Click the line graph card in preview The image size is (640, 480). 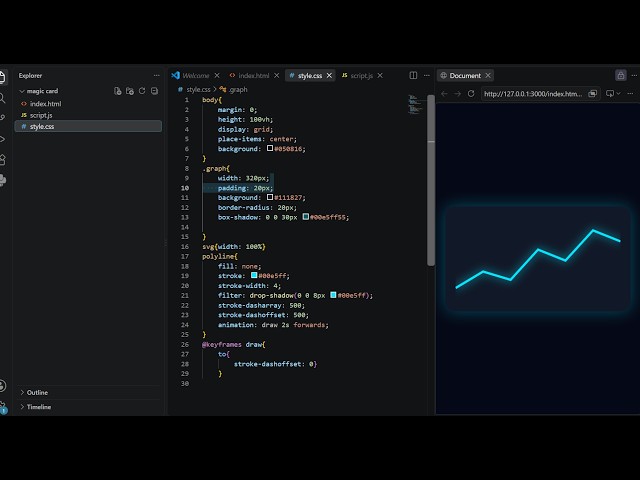538,259
